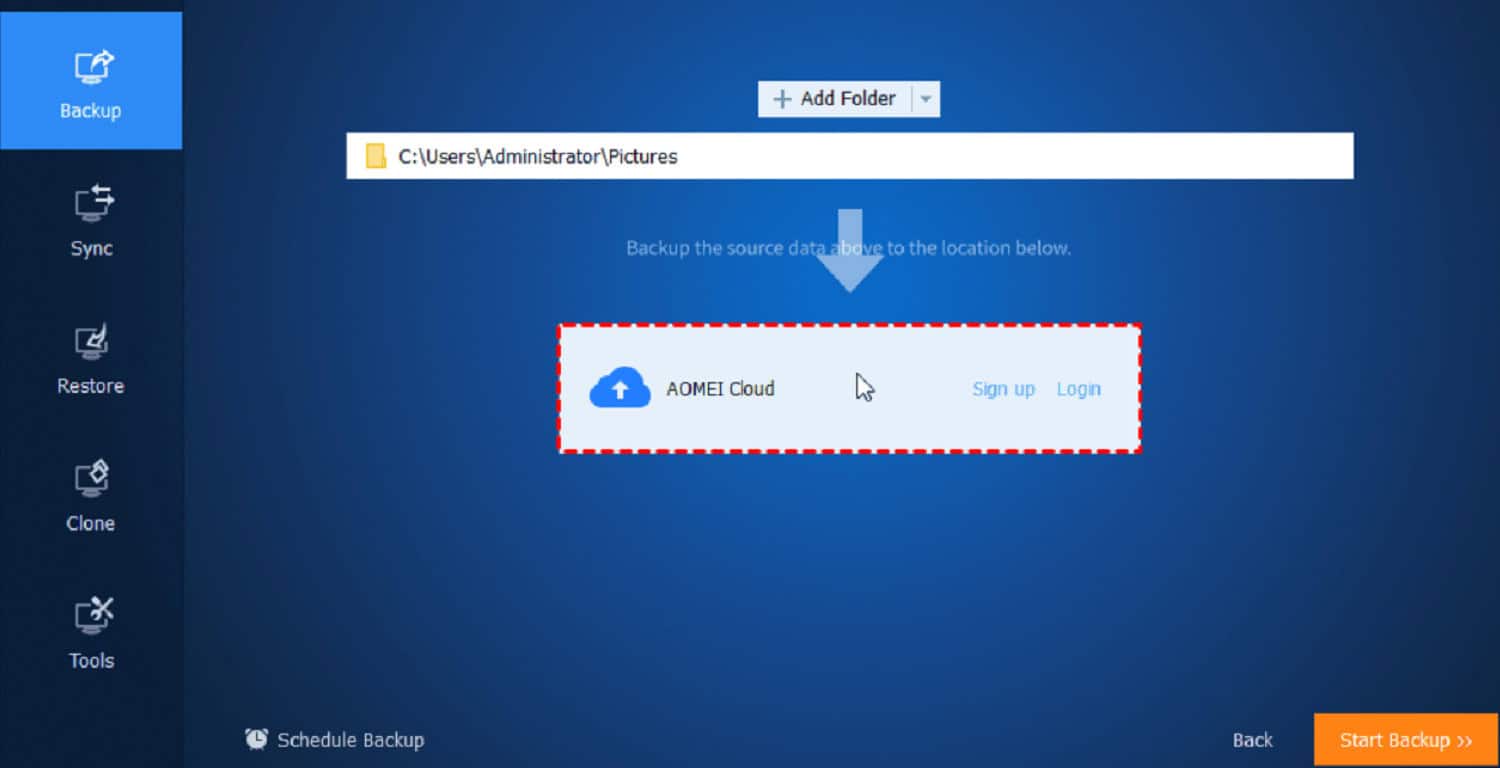
Task: Click the Login link
Action: tap(1078, 389)
